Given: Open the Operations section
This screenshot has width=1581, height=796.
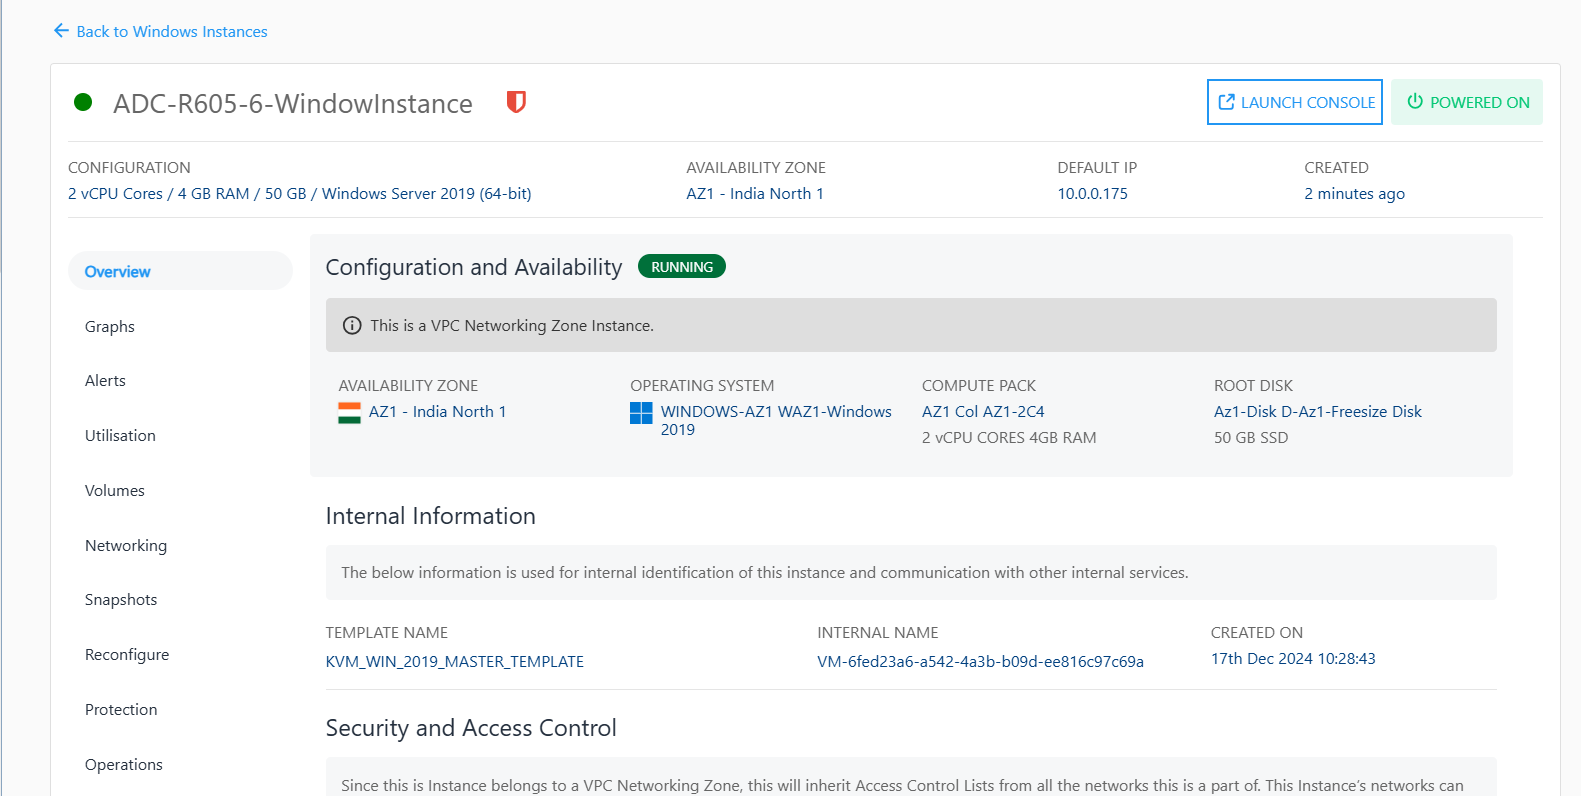Looking at the screenshot, I should click(x=124, y=765).
